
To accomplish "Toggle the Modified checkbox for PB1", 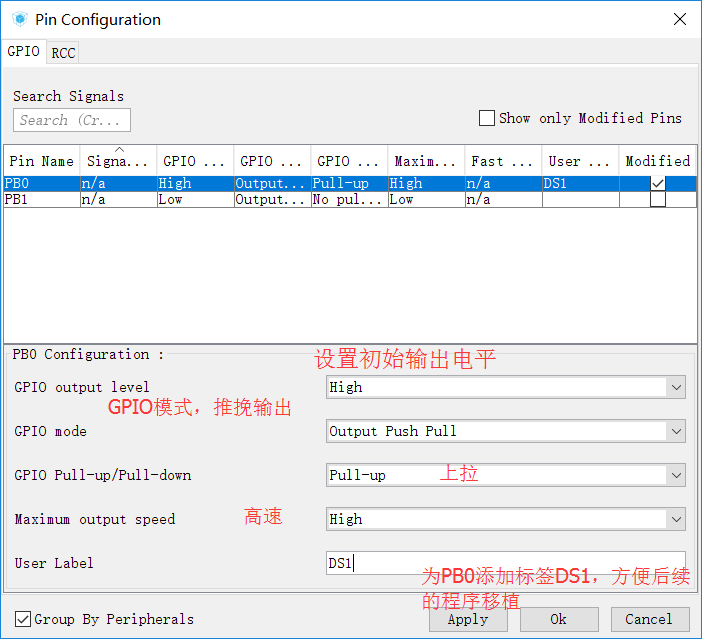I will pos(657,200).
